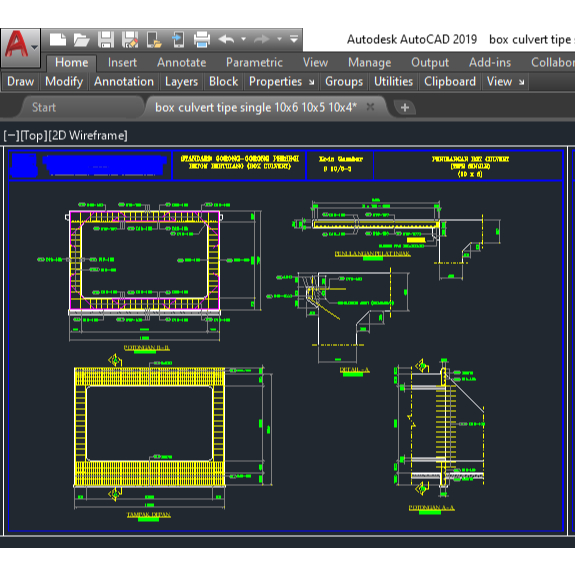
Task: Expand the Annotation panel
Action: [124, 81]
